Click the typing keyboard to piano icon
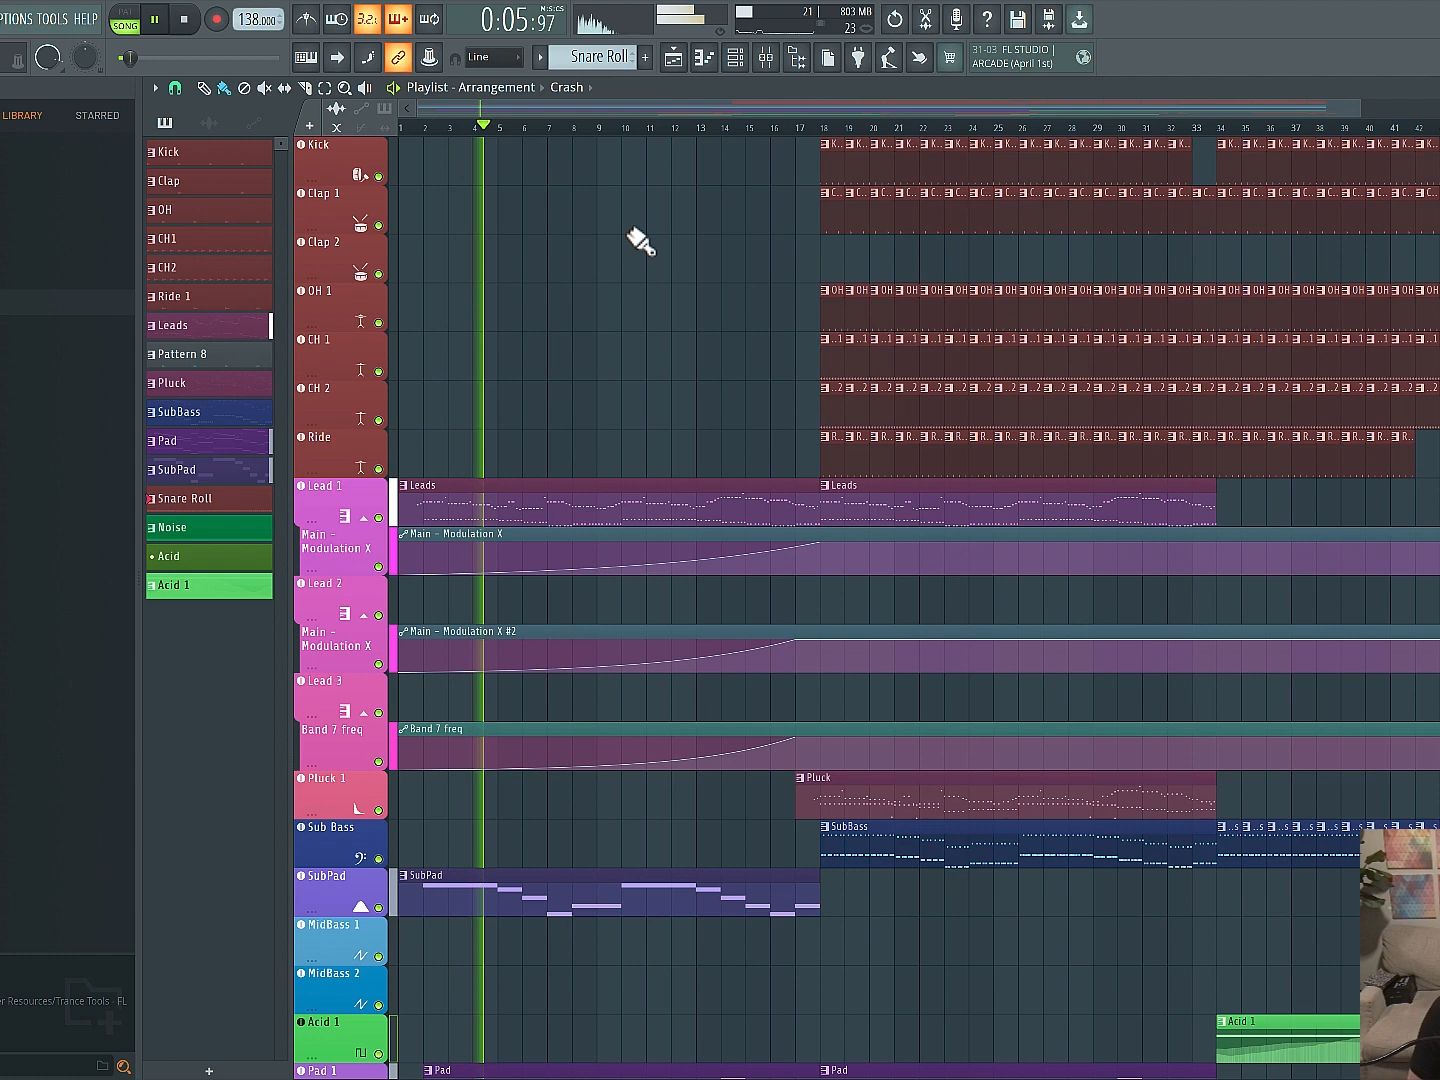The height and width of the screenshot is (1080, 1440). pyautogui.click(x=306, y=58)
